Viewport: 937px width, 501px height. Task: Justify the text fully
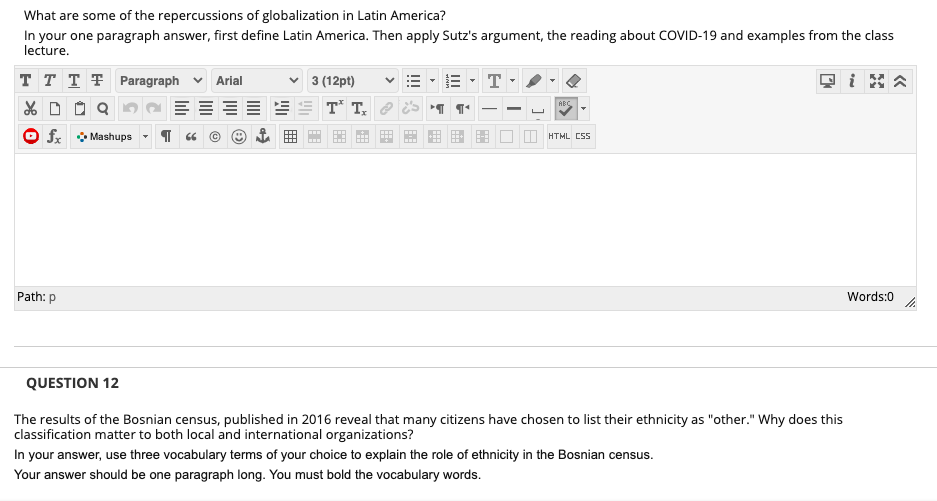(253, 108)
